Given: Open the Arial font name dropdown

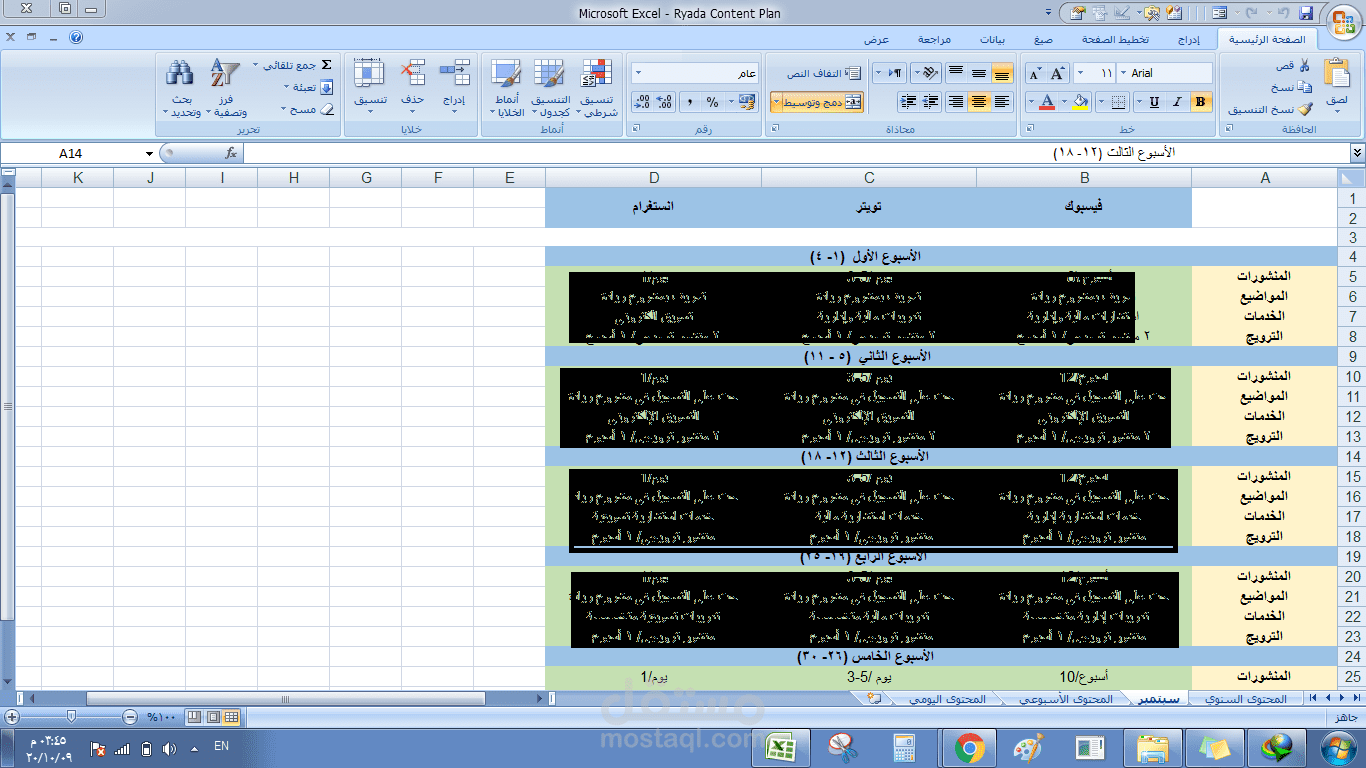Looking at the screenshot, I should click(x=1124, y=73).
